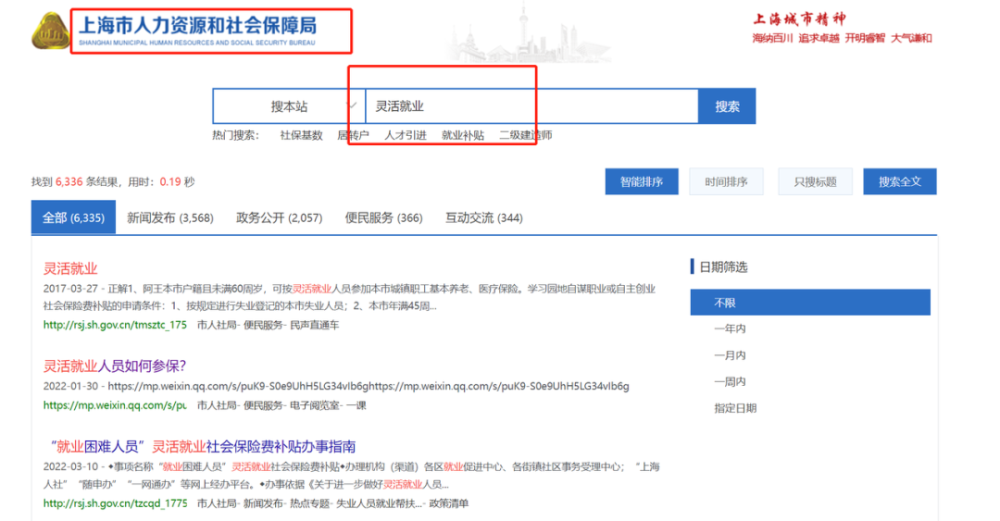Click URL http://rsj.sh.gov.cn/tzcqd_1775
The height and width of the screenshot is (521, 1000).
pyautogui.click(x=115, y=503)
